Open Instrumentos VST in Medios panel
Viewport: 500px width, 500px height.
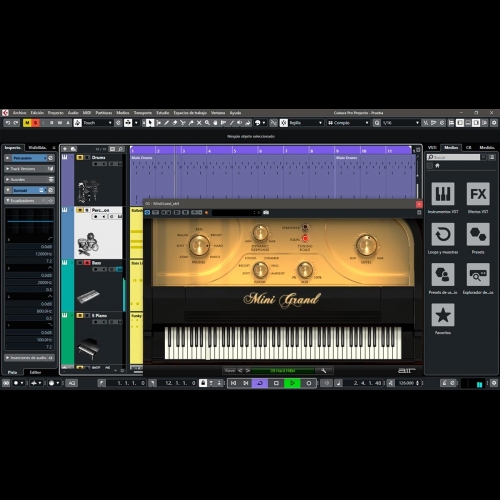click(443, 194)
